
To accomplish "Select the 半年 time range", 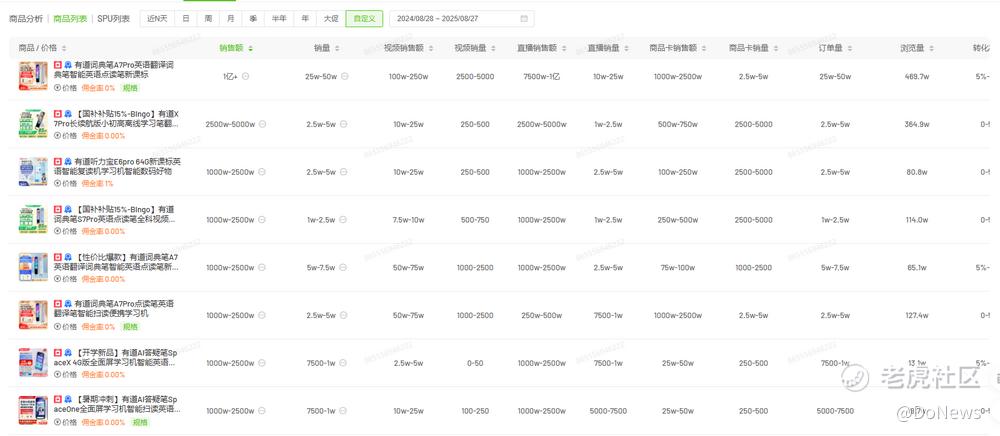I will click(279, 19).
